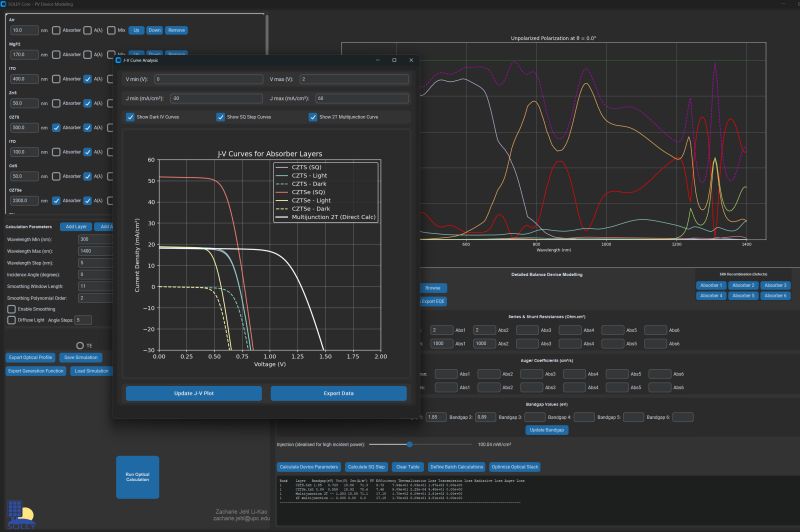Uncheck Show SQ Step Curves
The image size is (800, 532).
220,117
